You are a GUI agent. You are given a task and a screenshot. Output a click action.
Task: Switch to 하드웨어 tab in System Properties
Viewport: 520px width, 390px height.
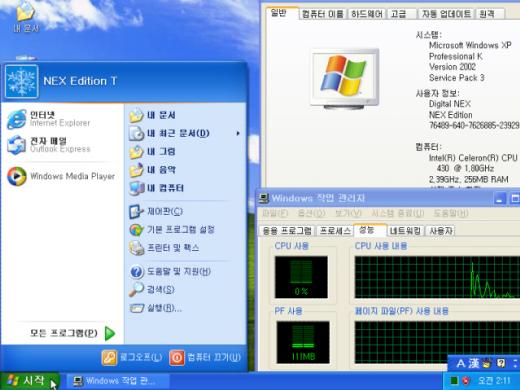(367, 14)
